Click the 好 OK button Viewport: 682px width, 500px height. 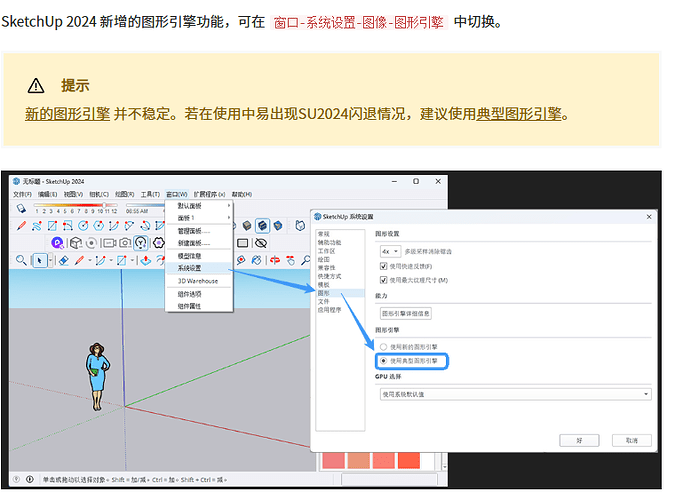point(579,440)
